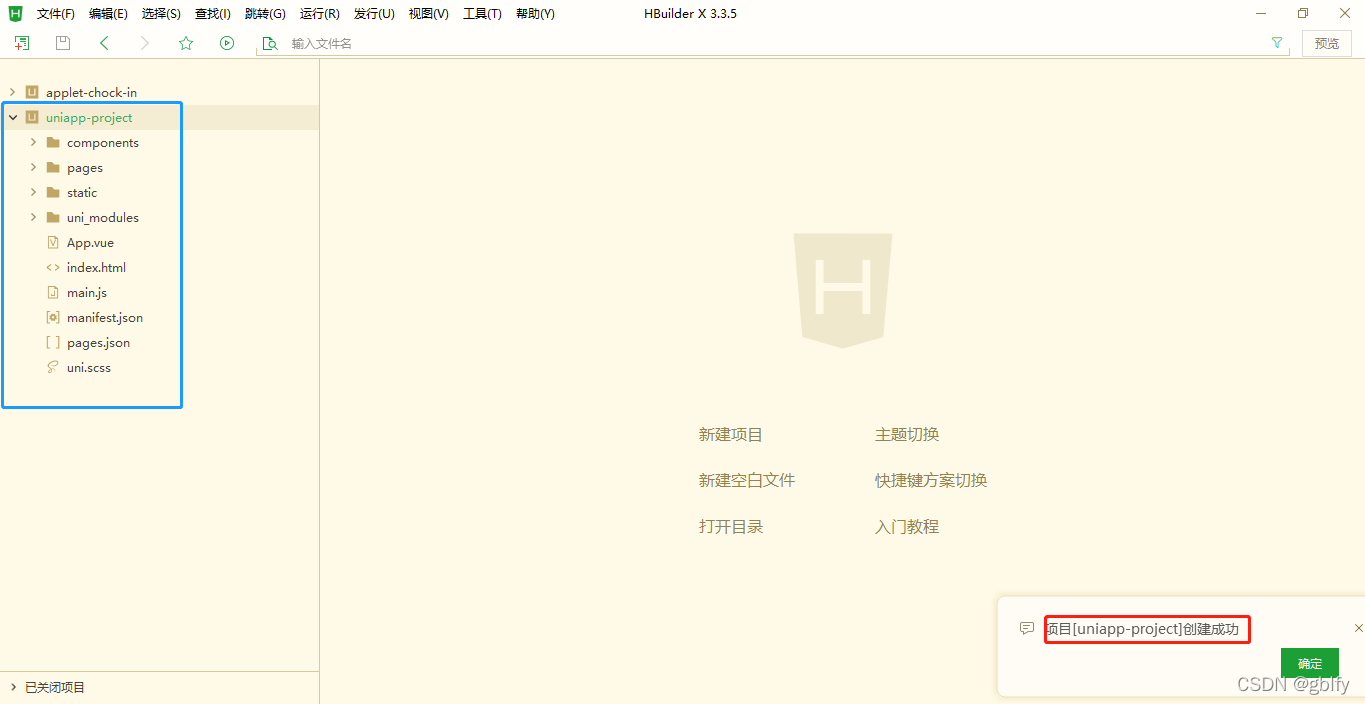Viewport: 1365px width, 704px height.
Task: Open the 查找(I) menu
Action: pyautogui.click(x=212, y=14)
